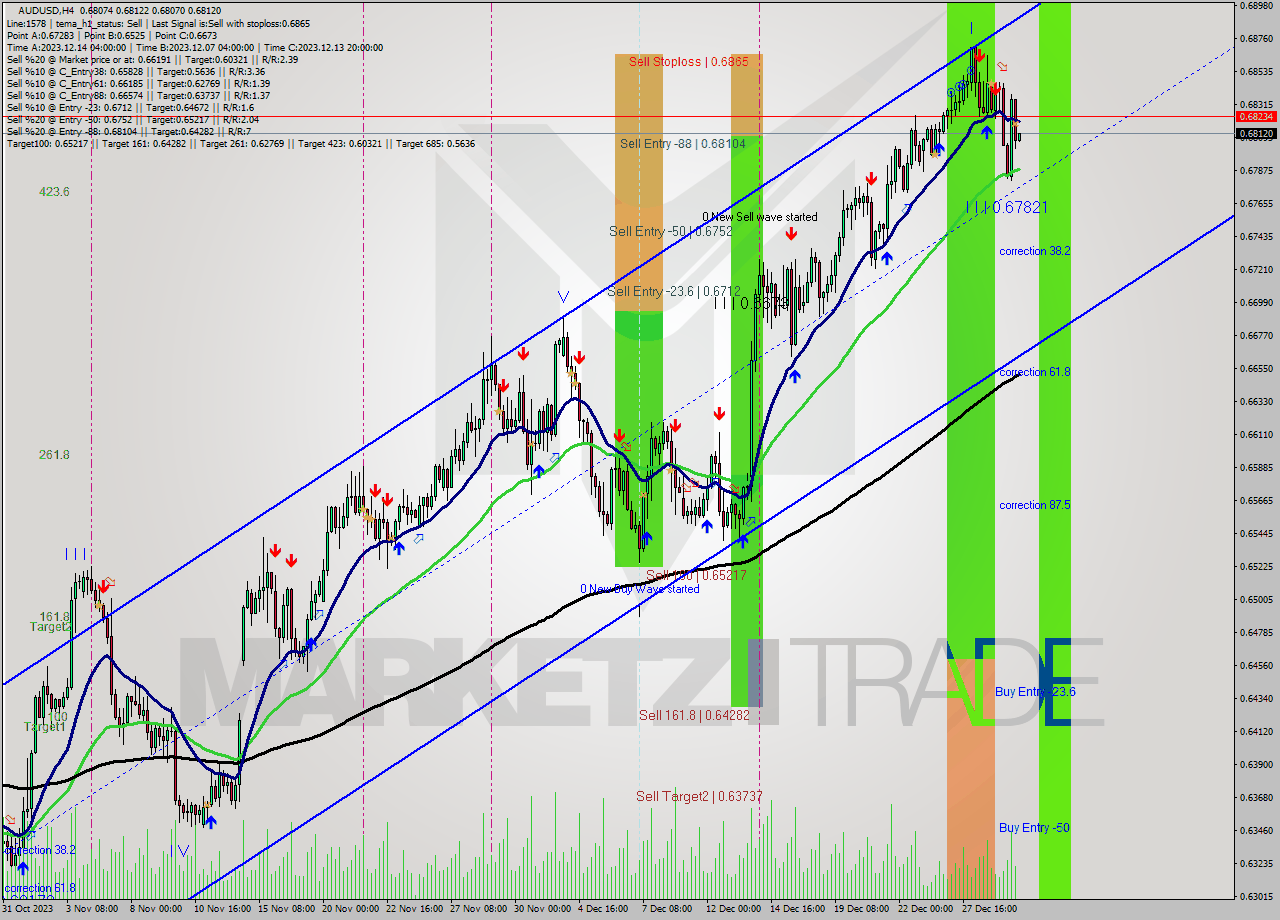The height and width of the screenshot is (920, 1280).
Task: Click the '3 Nov 08:00' time label
Action: pos(93,909)
